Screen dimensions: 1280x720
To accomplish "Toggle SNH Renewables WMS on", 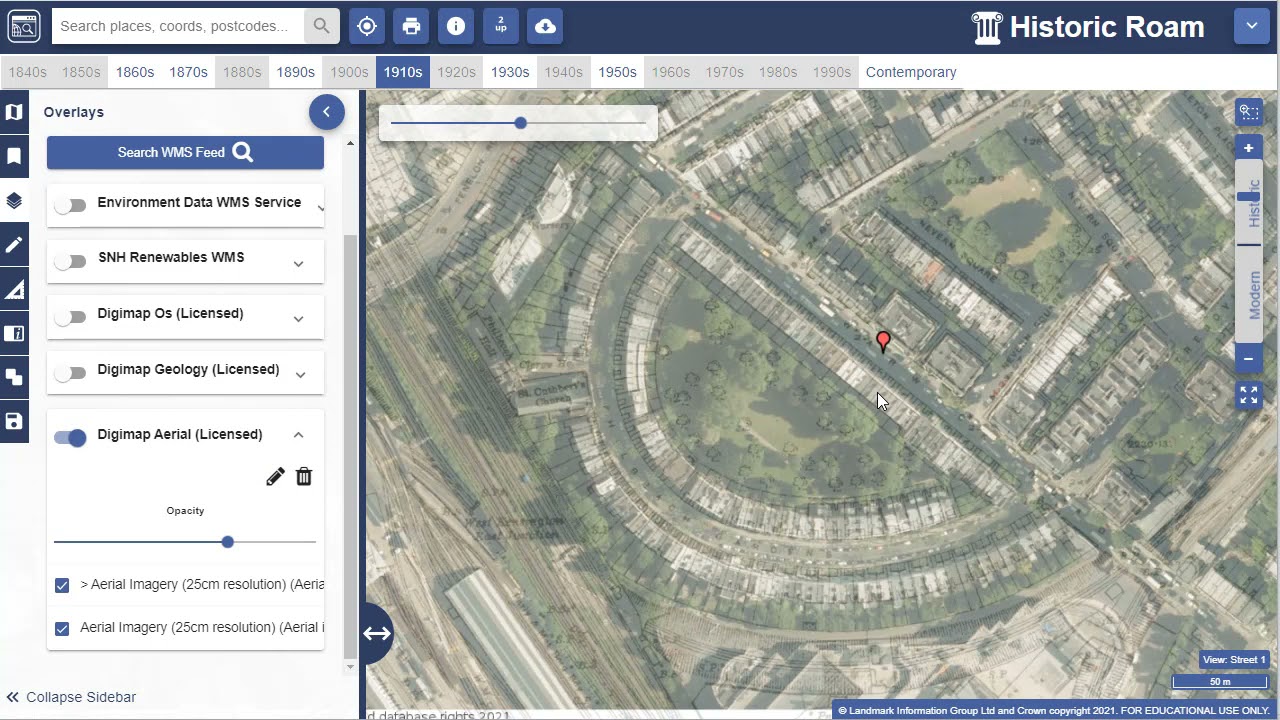I will (x=70, y=261).
